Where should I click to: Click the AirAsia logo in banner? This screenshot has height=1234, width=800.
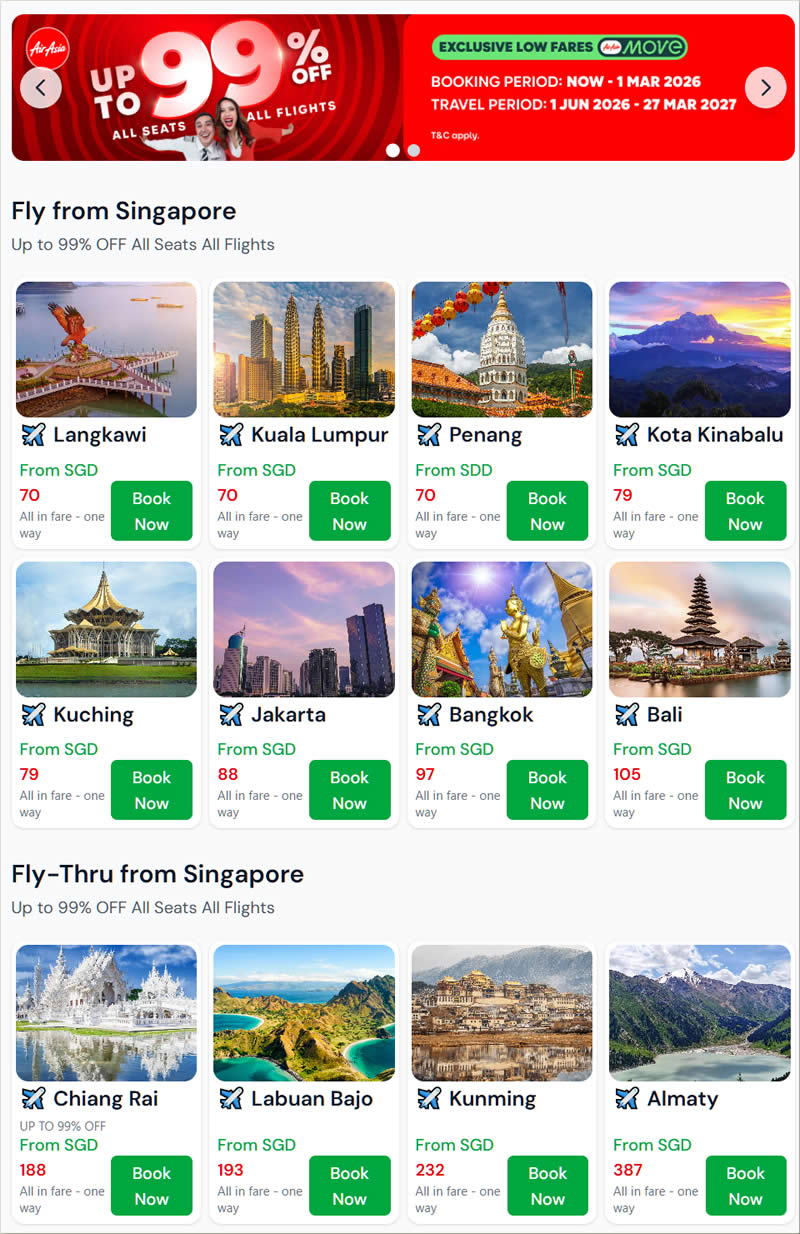click(x=49, y=48)
